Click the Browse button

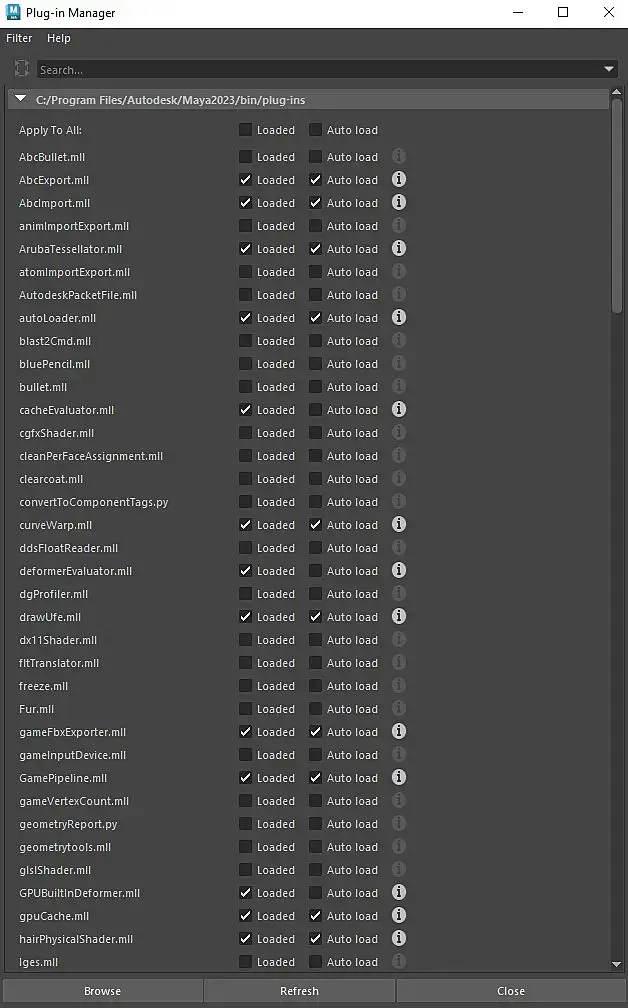[x=102, y=991]
